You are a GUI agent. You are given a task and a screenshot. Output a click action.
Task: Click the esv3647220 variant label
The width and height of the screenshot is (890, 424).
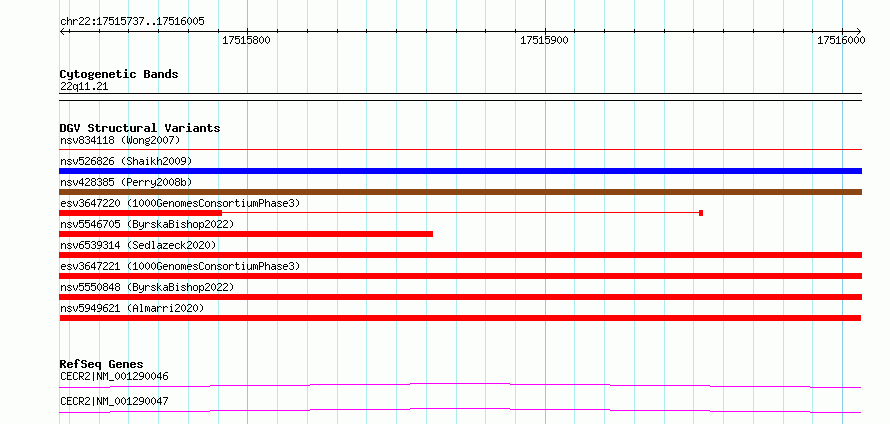180,203
